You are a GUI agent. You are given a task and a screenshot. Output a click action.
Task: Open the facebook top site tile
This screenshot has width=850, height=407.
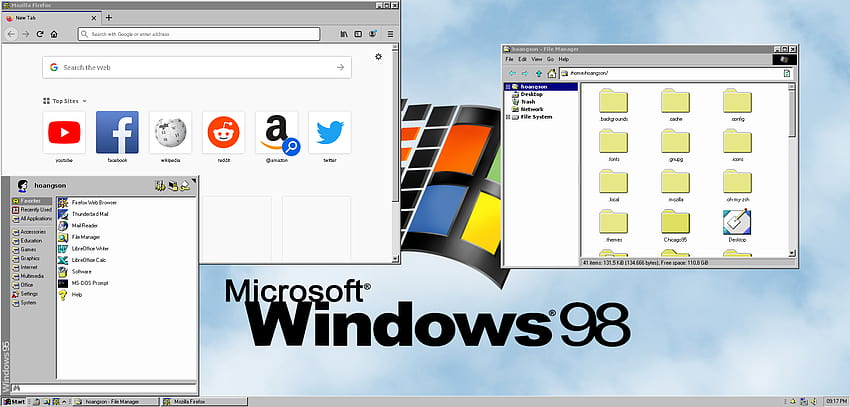pyautogui.click(x=117, y=132)
